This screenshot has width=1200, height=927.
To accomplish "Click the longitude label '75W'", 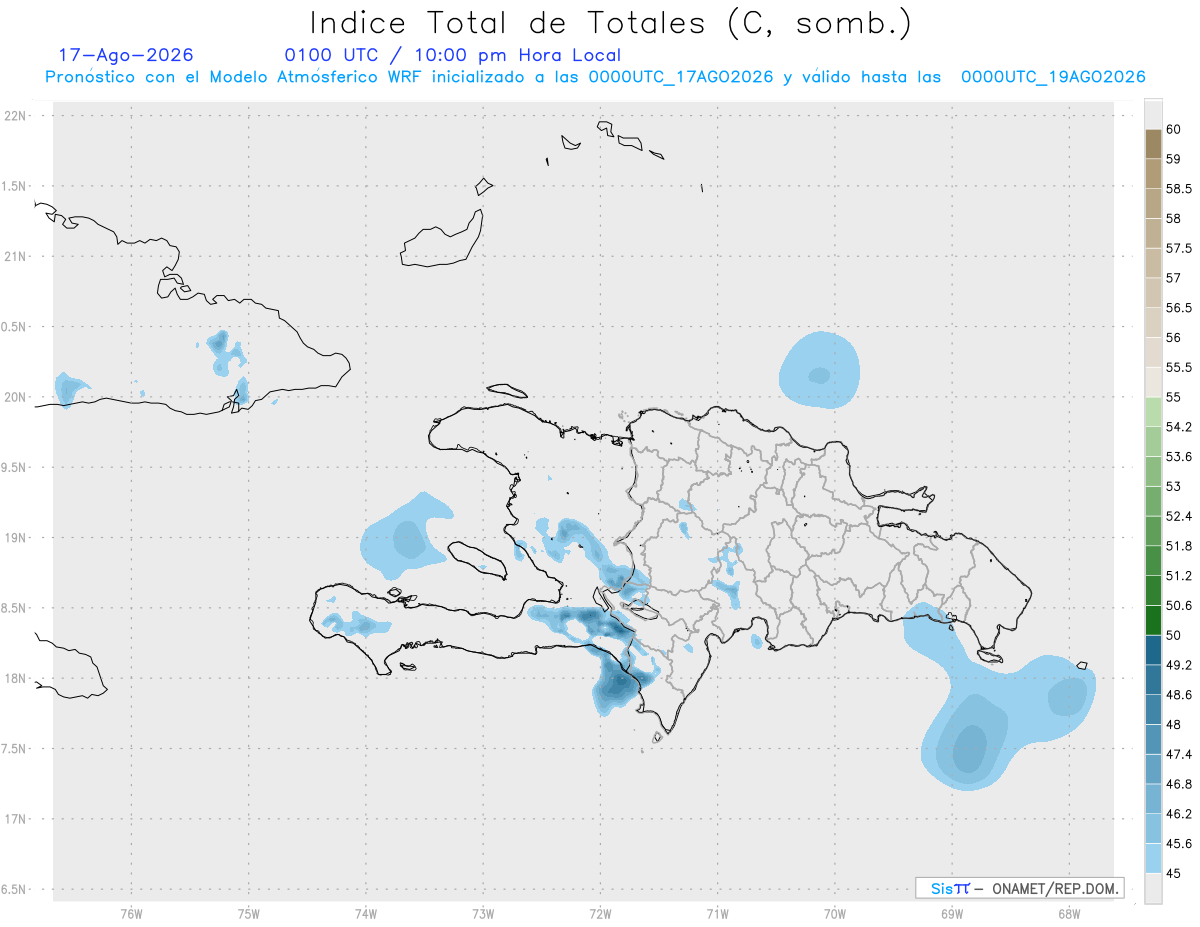I will coord(248,913).
